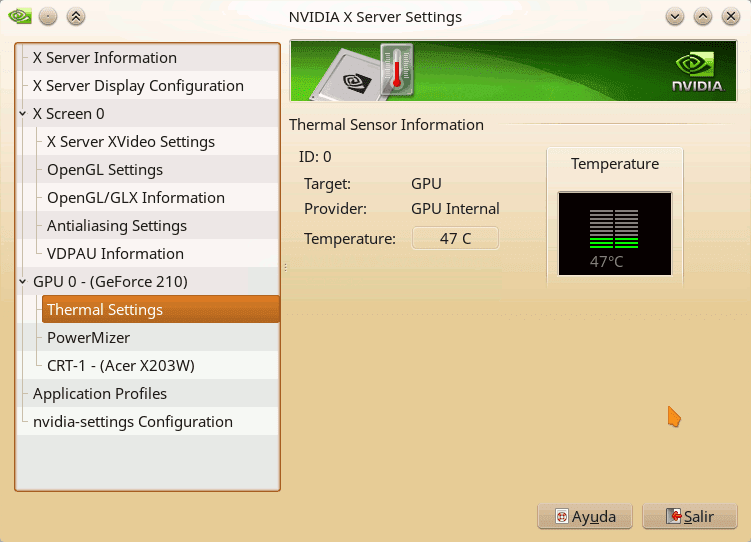Click the lifebuoy icon on Ayuda button

pyautogui.click(x=561, y=517)
